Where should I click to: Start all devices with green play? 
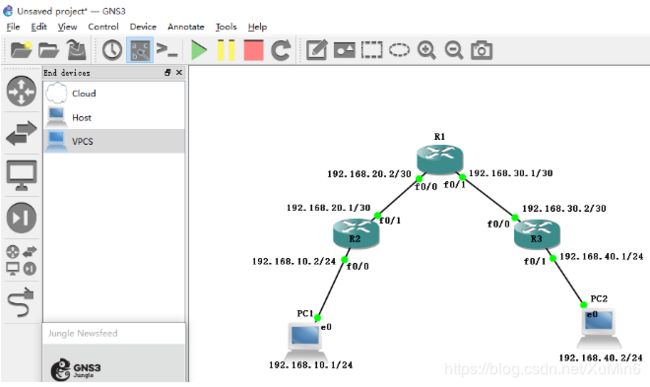[x=199, y=50]
